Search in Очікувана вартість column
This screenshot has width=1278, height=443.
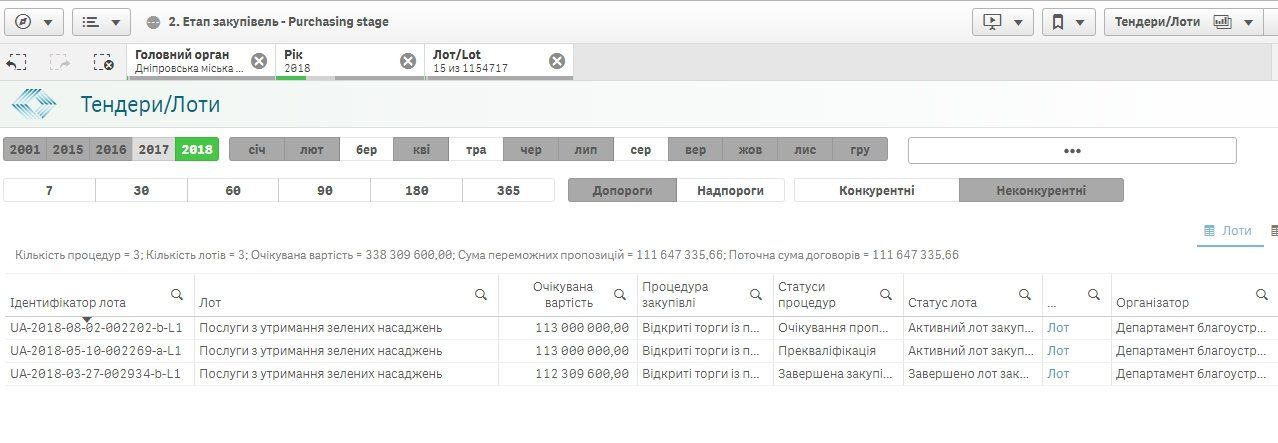[x=620, y=294]
